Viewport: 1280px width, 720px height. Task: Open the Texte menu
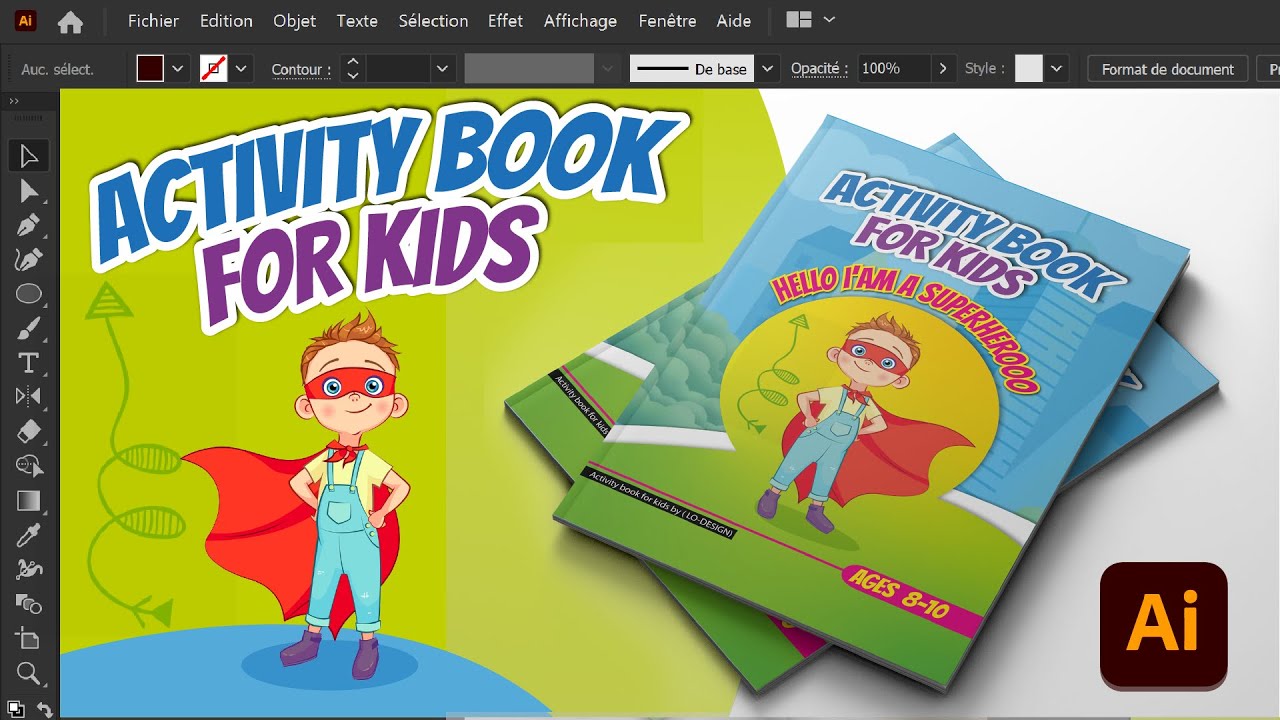(x=357, y=20)
